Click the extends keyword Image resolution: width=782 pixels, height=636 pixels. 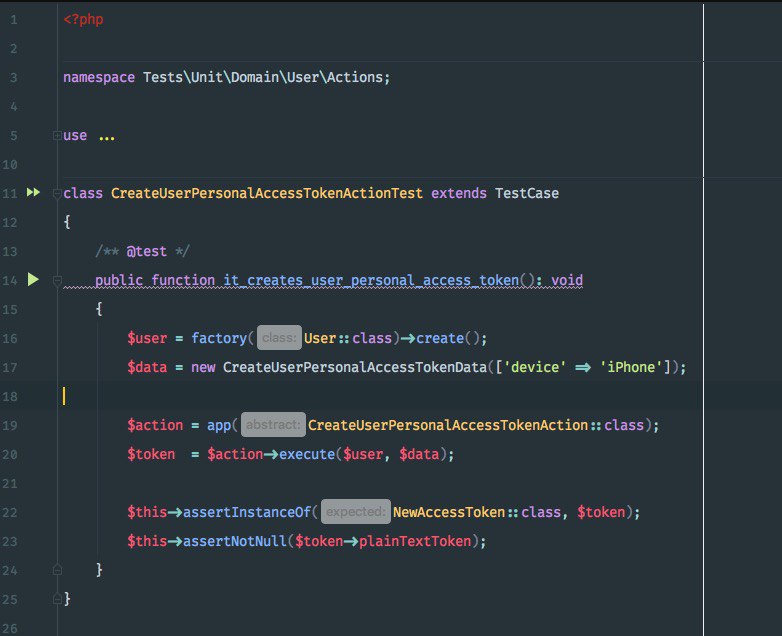[459, 194]
